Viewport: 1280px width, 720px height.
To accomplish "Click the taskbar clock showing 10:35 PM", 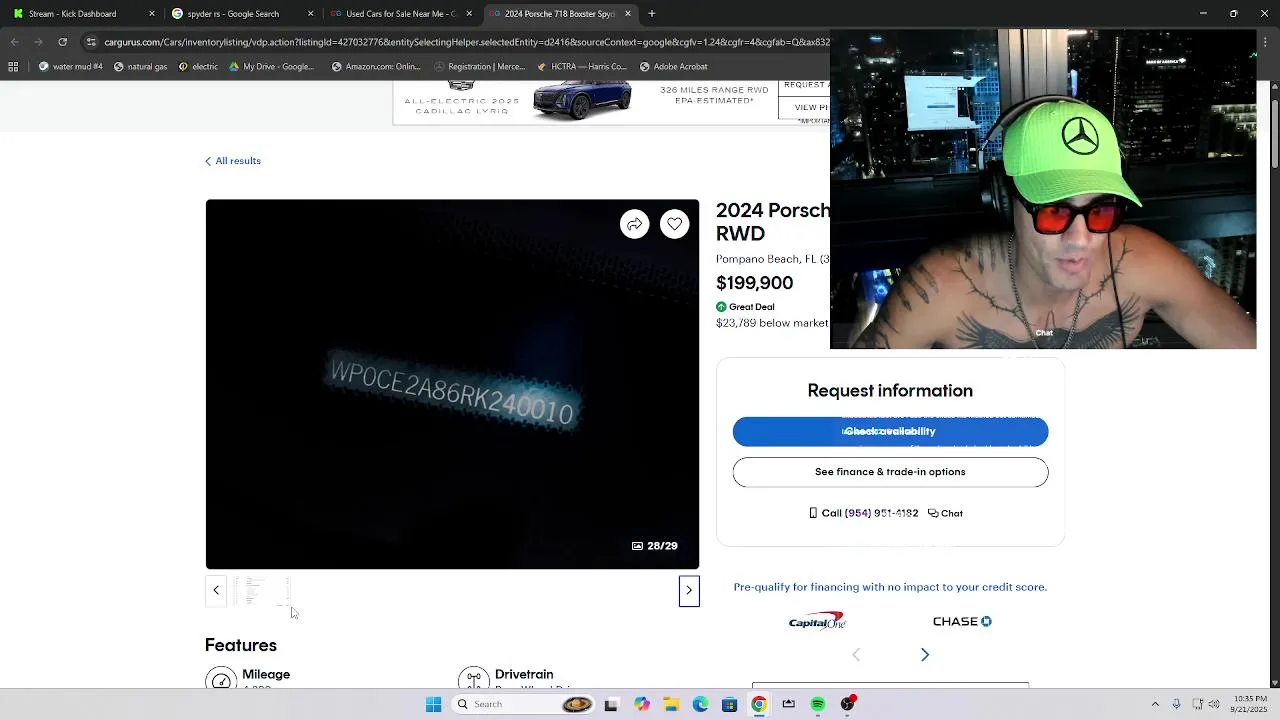I will [1250, 704].
